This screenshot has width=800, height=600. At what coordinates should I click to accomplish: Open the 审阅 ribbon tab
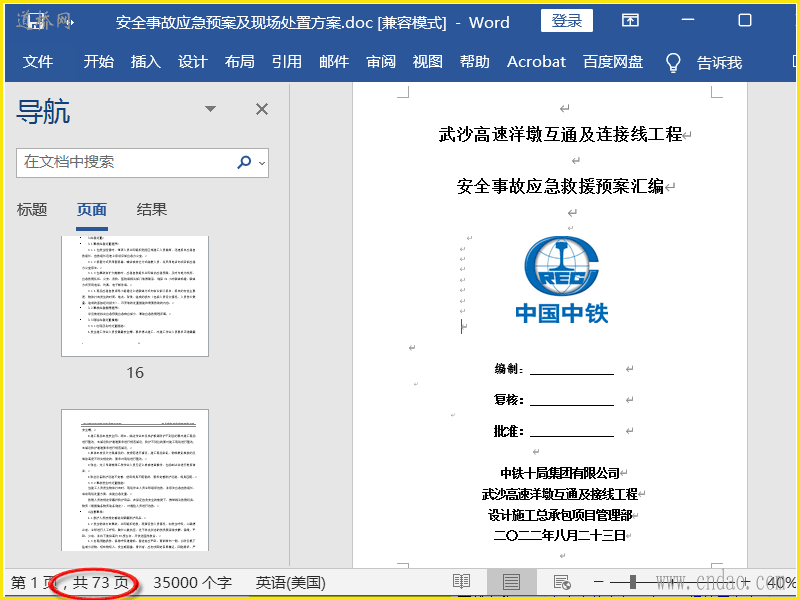tap(381, 62)
